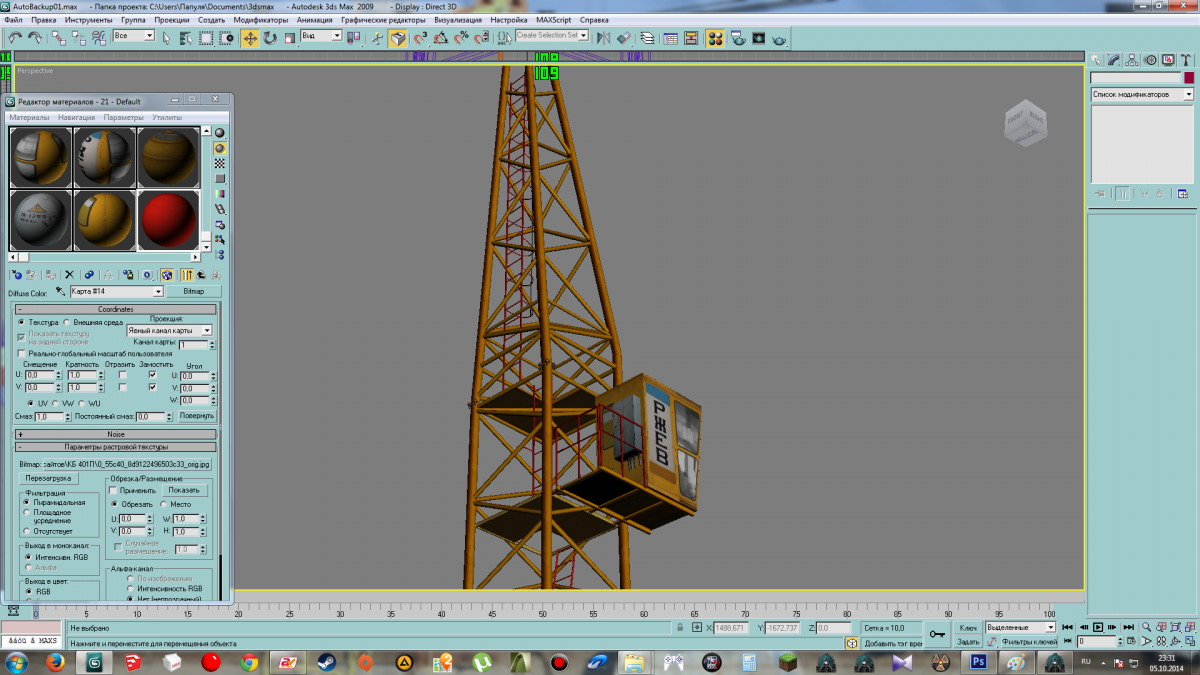This screenshot has width=1200, height=675.
Task: Click the Повернуть button
Action: pos(197,415)
